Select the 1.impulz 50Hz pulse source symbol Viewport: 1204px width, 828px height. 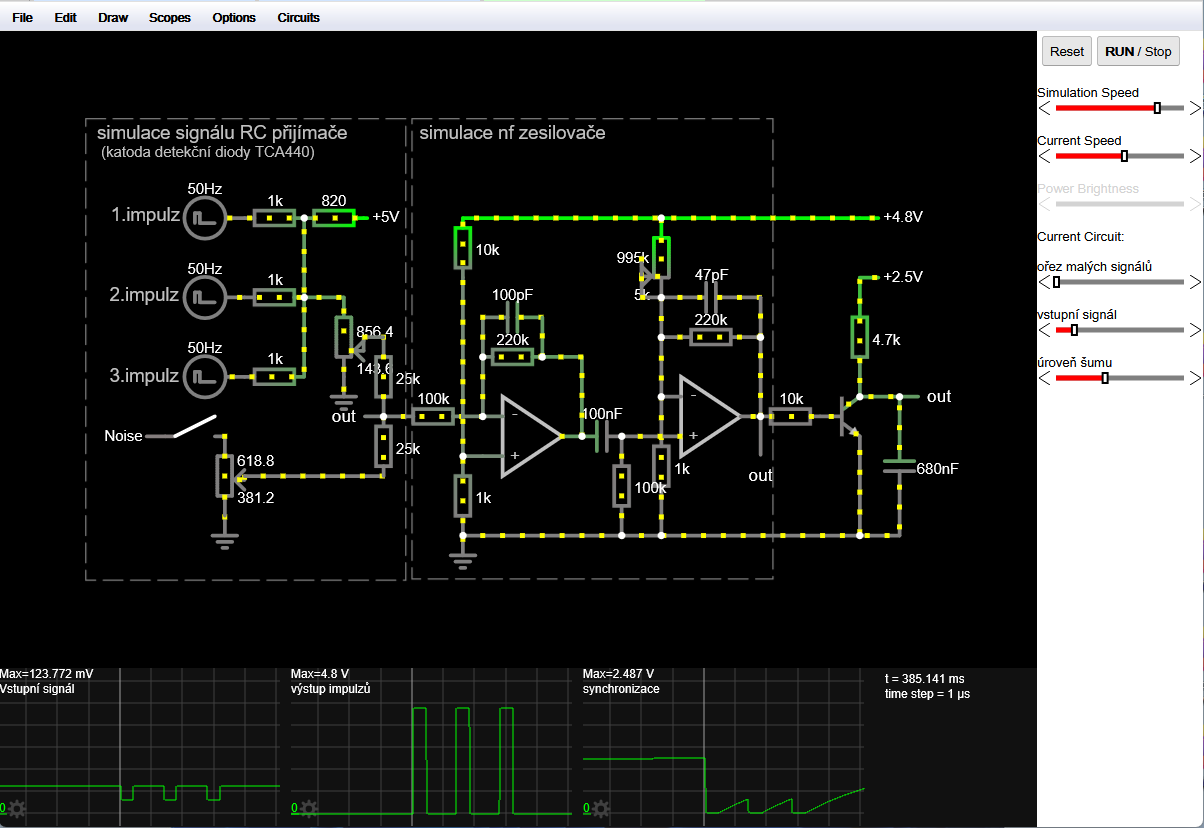[204, 217]
